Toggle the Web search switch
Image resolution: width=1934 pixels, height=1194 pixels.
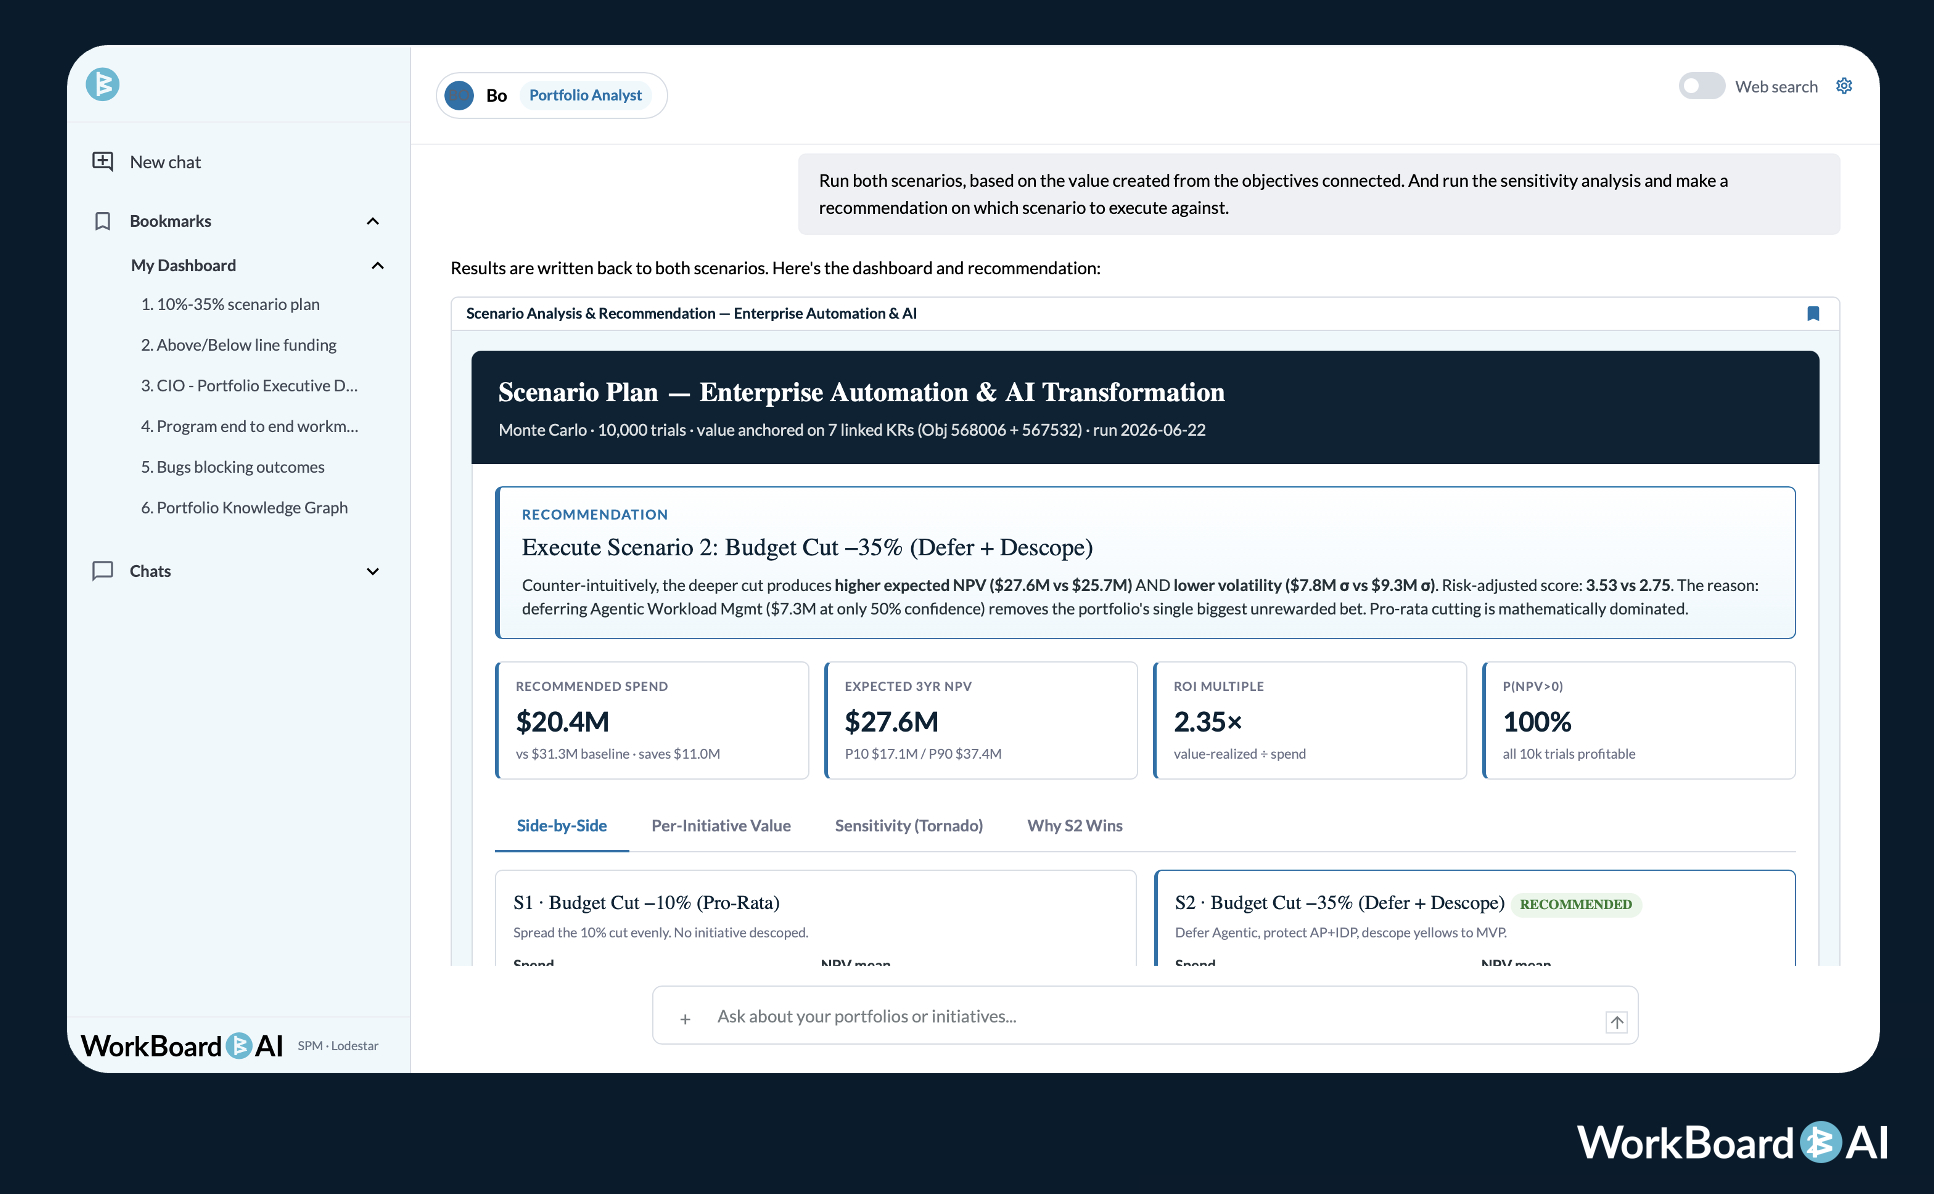click(1701, 86)
